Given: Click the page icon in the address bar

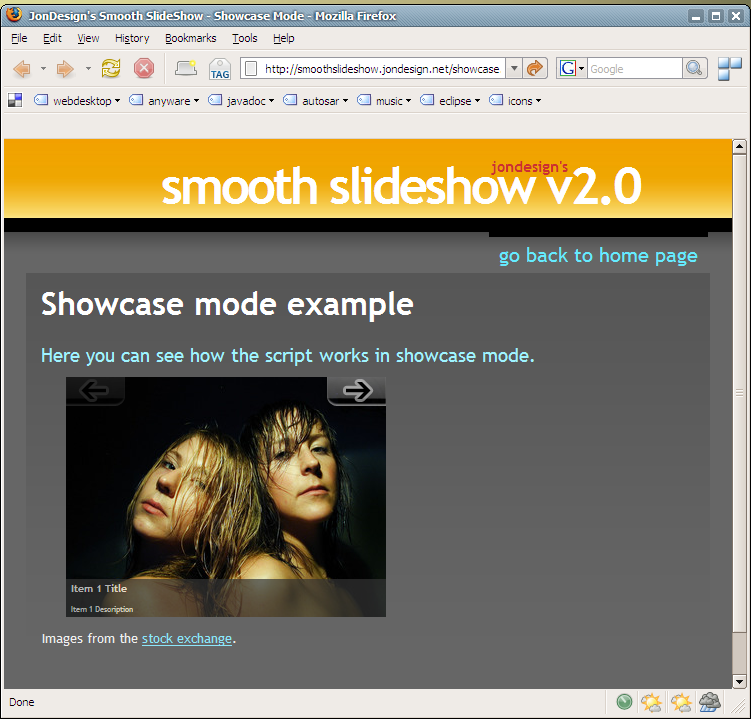Looking at the screenshot, I should [x=251, y=69].
